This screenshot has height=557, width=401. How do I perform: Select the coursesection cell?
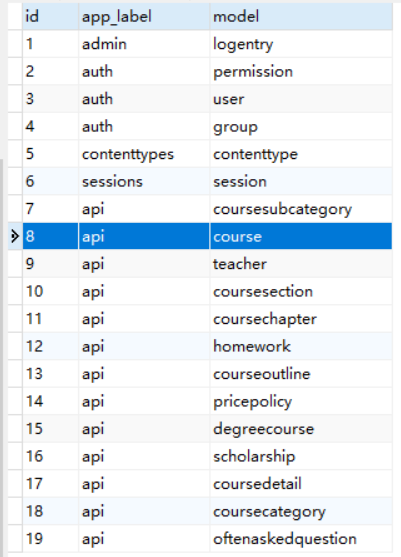coord(301,291)
